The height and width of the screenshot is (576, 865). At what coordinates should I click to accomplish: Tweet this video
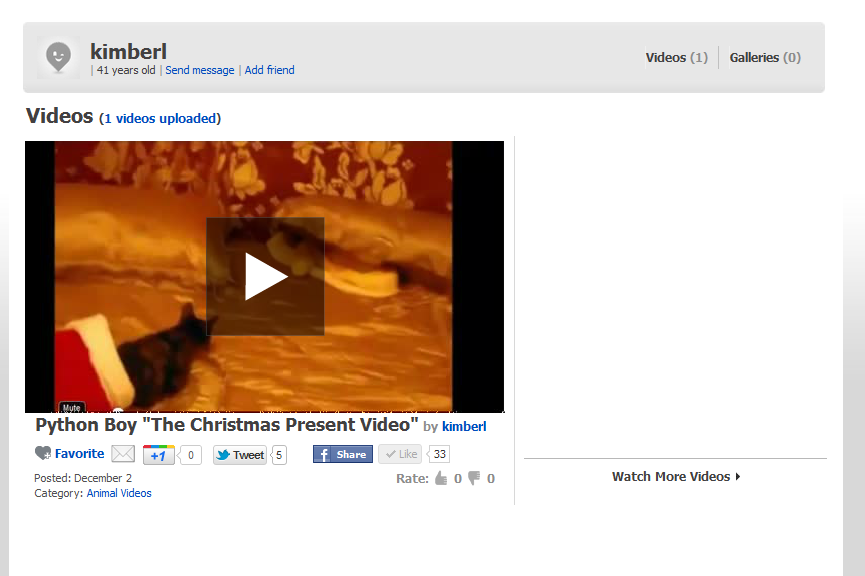[x=240, y=455]
